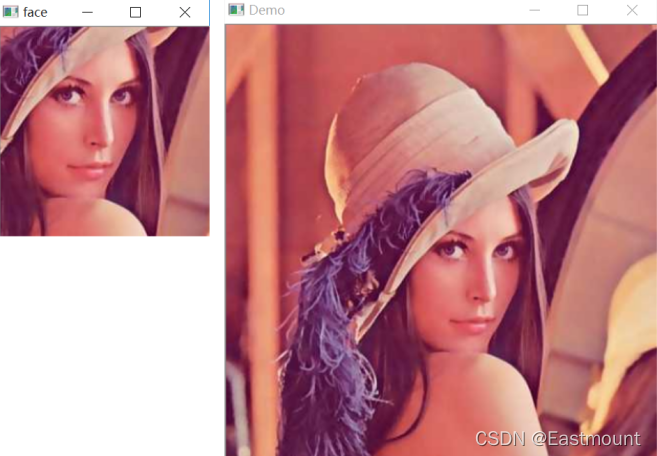Click the woman's nose in the Demo image
Viewport: 657px width, 456px height.
(486, 285)
